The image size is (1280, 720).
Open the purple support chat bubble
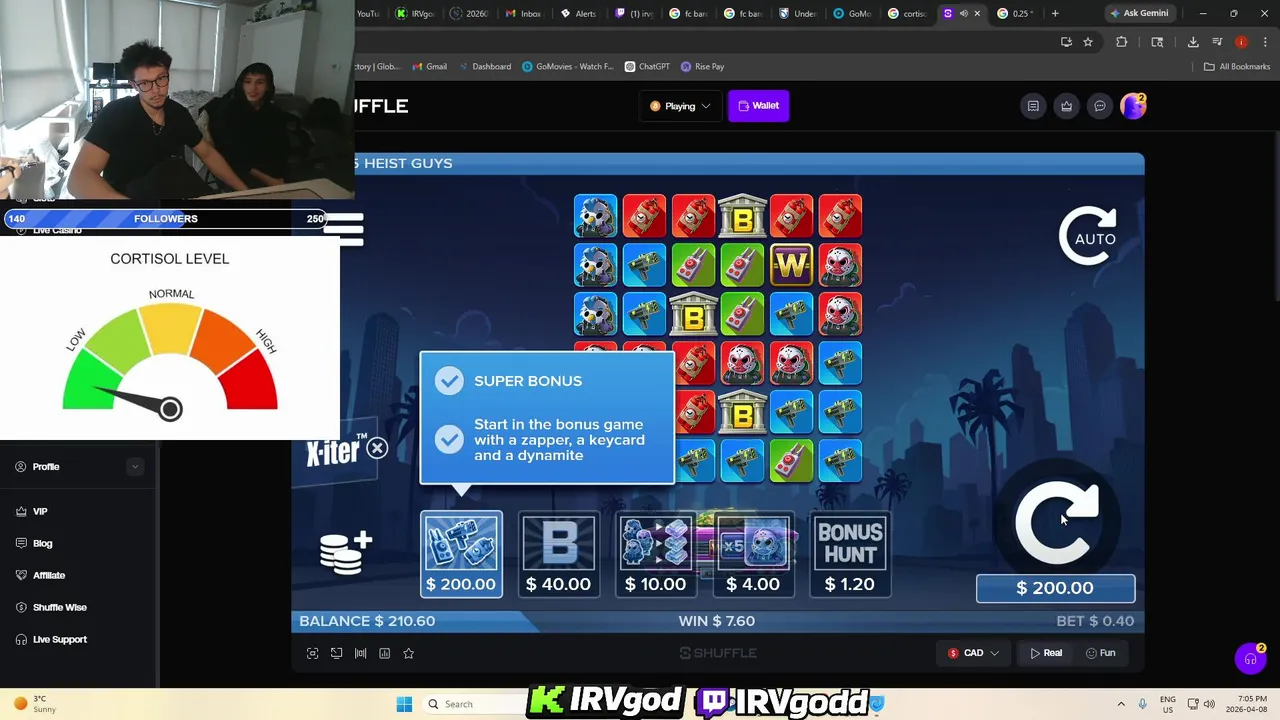(x=1250, y=658)
